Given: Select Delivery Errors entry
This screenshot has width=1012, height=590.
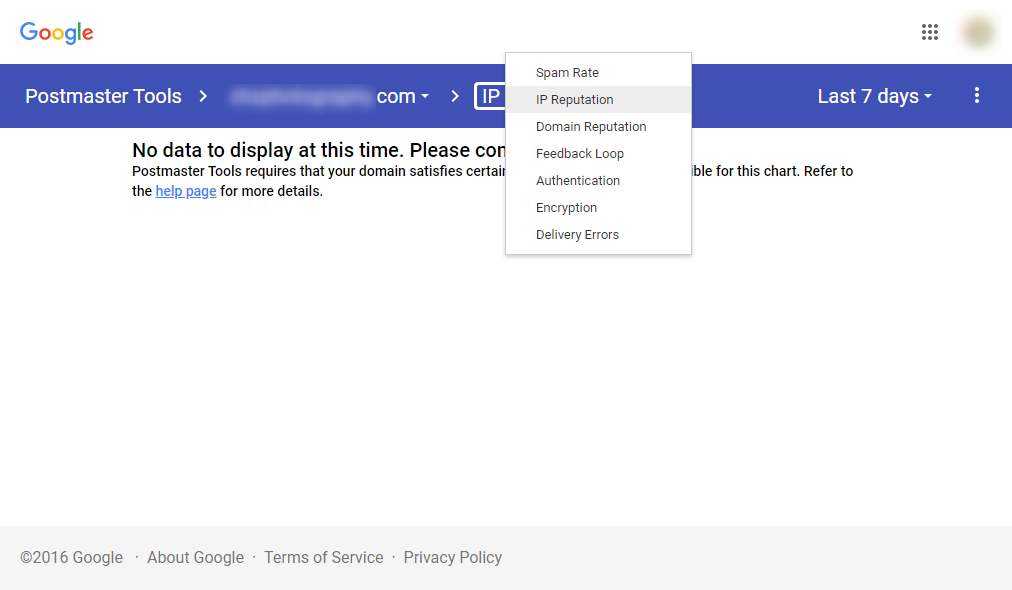Looking at the screenshot, I should 598,235.
